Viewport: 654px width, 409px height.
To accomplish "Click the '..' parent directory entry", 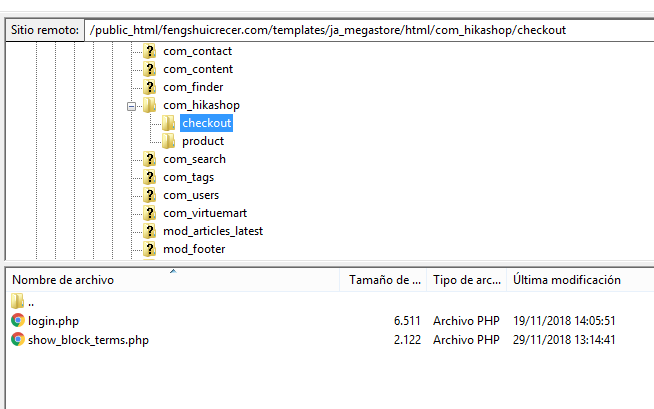I will coord(31,302).
